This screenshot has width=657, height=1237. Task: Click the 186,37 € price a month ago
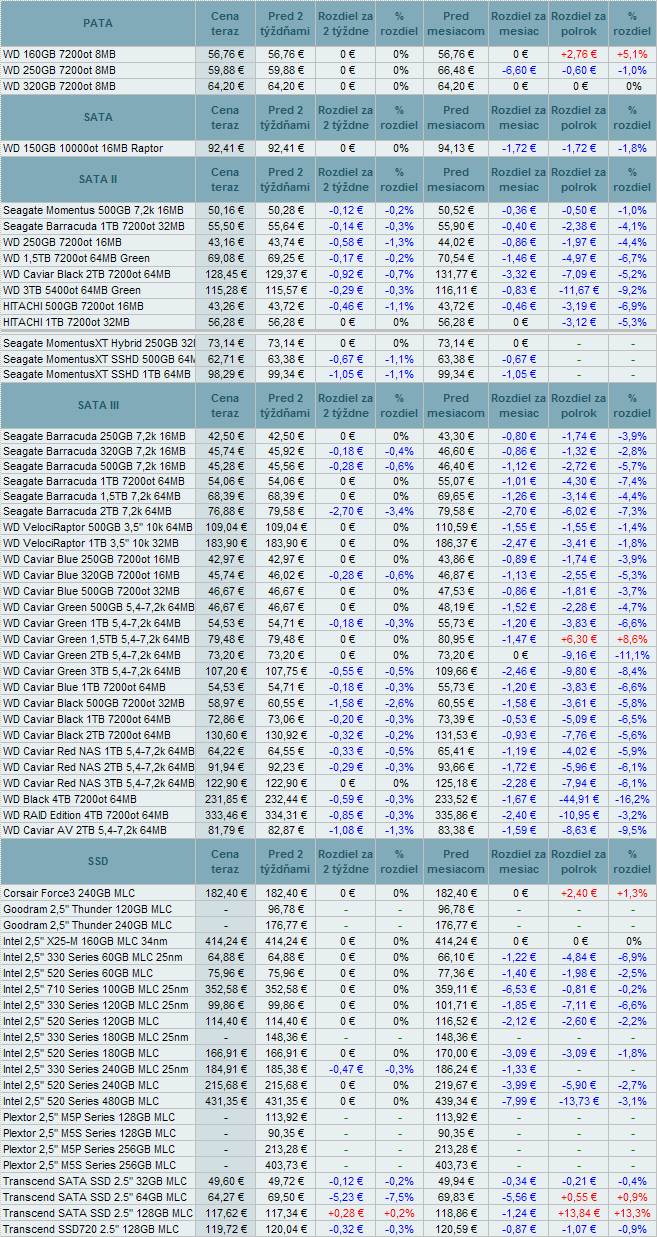[456, 542]
